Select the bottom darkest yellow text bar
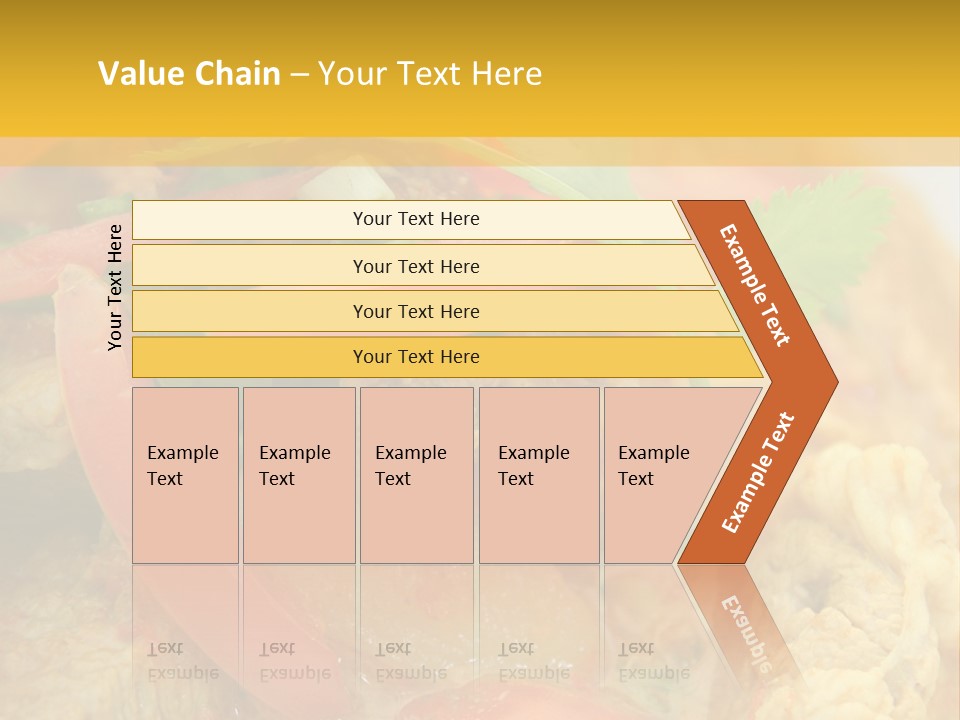This screenshot has width=960, height=720. (416, 357)
